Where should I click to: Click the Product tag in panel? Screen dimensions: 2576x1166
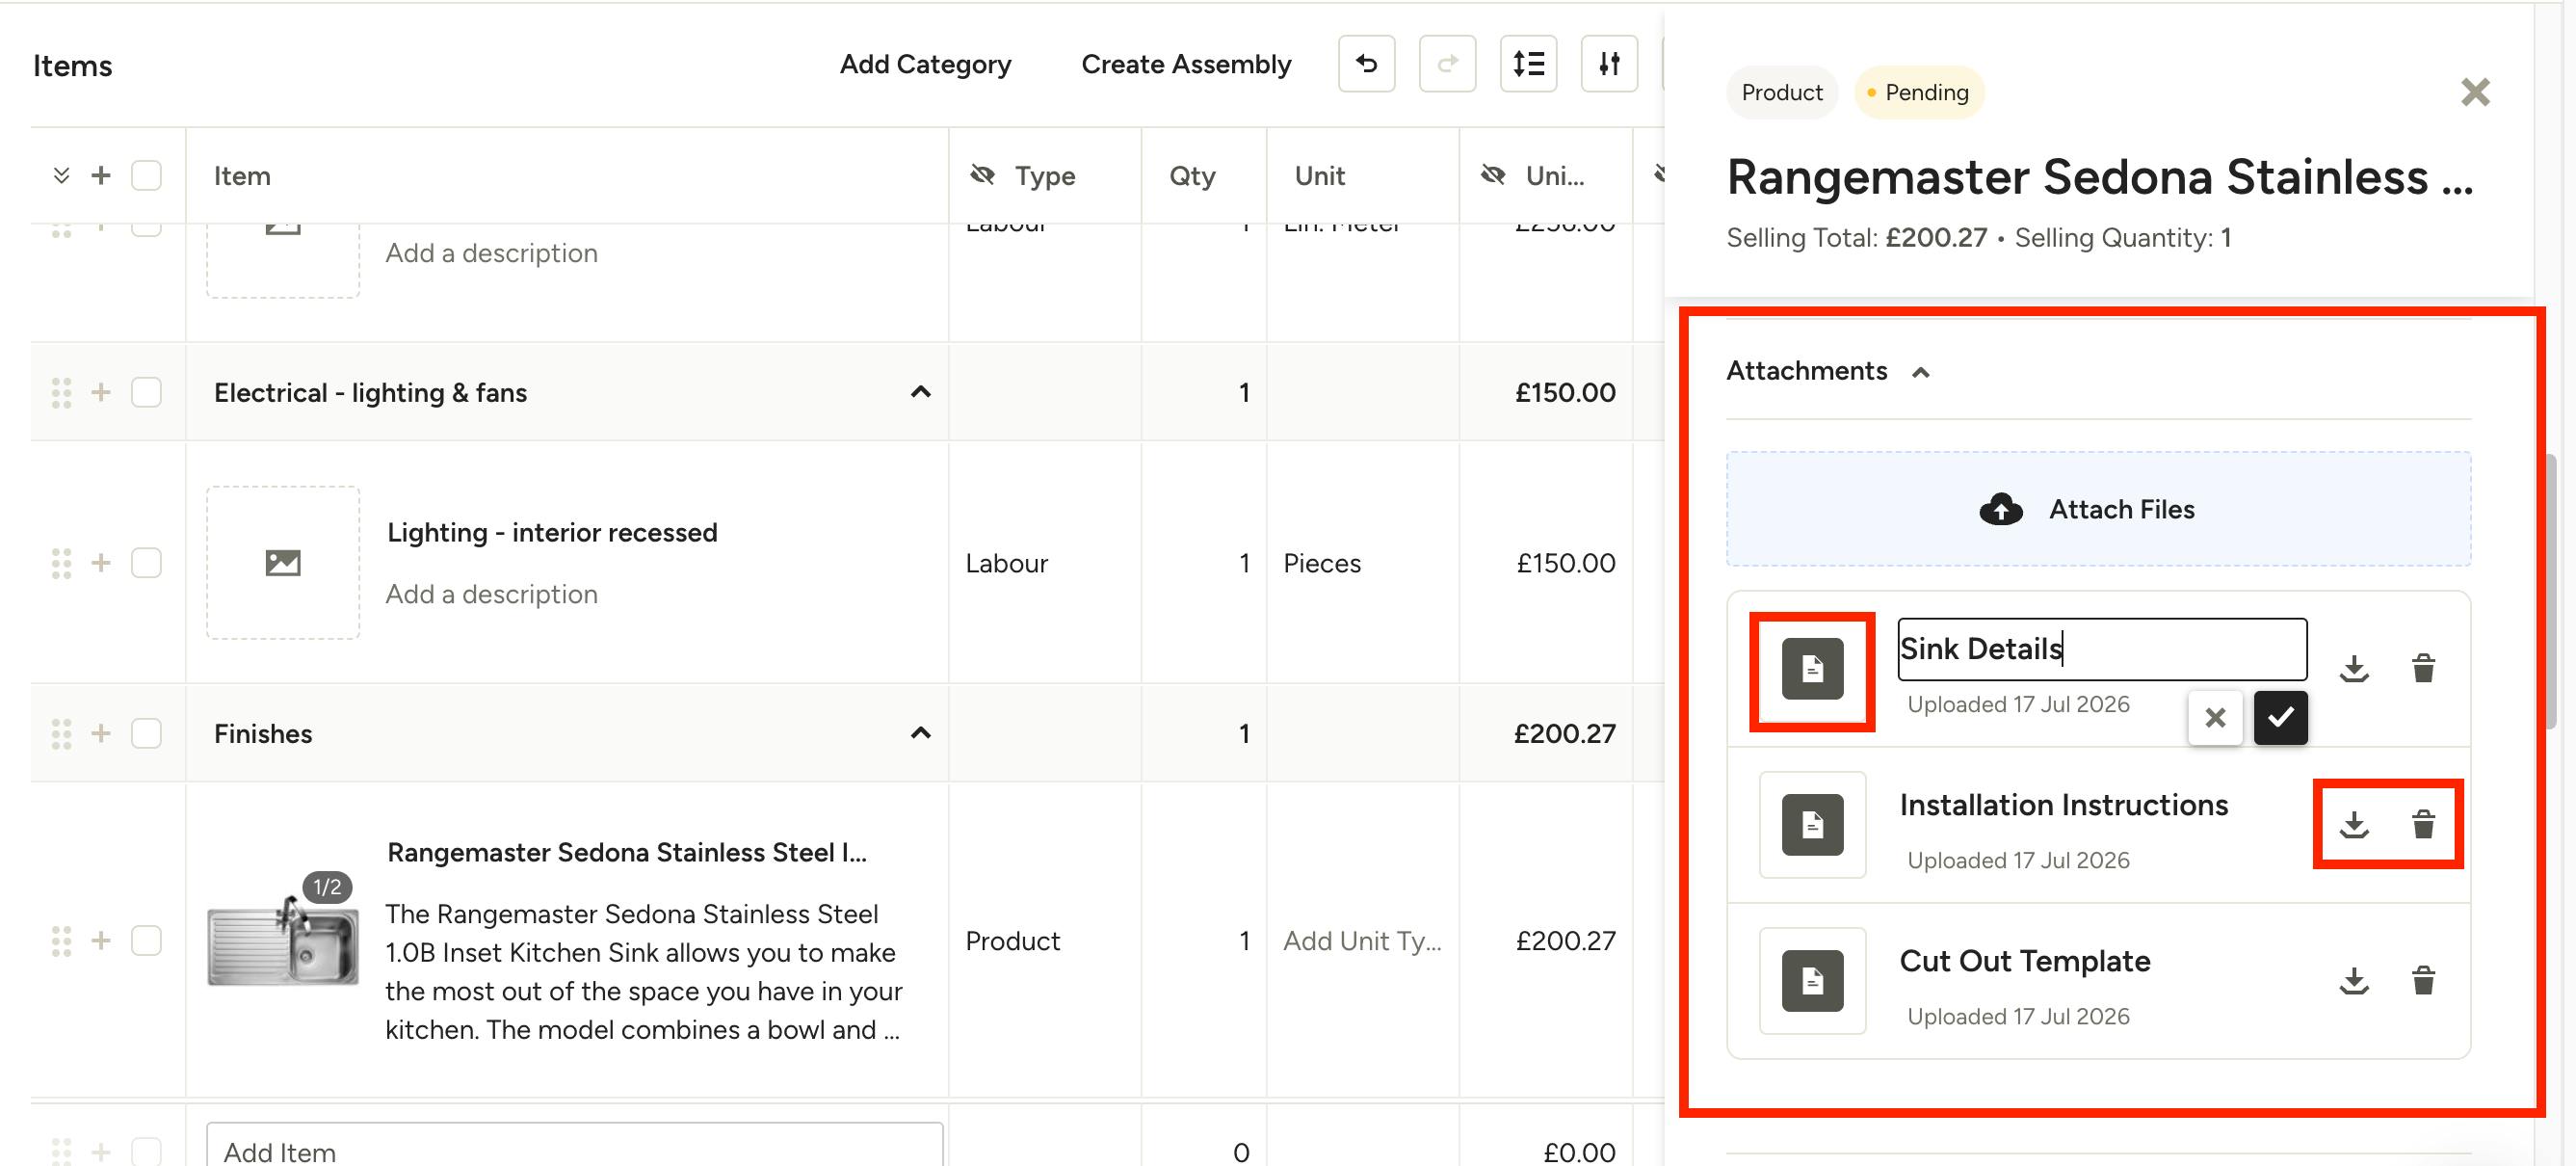pyautogui.click(x=1782, y=92)
